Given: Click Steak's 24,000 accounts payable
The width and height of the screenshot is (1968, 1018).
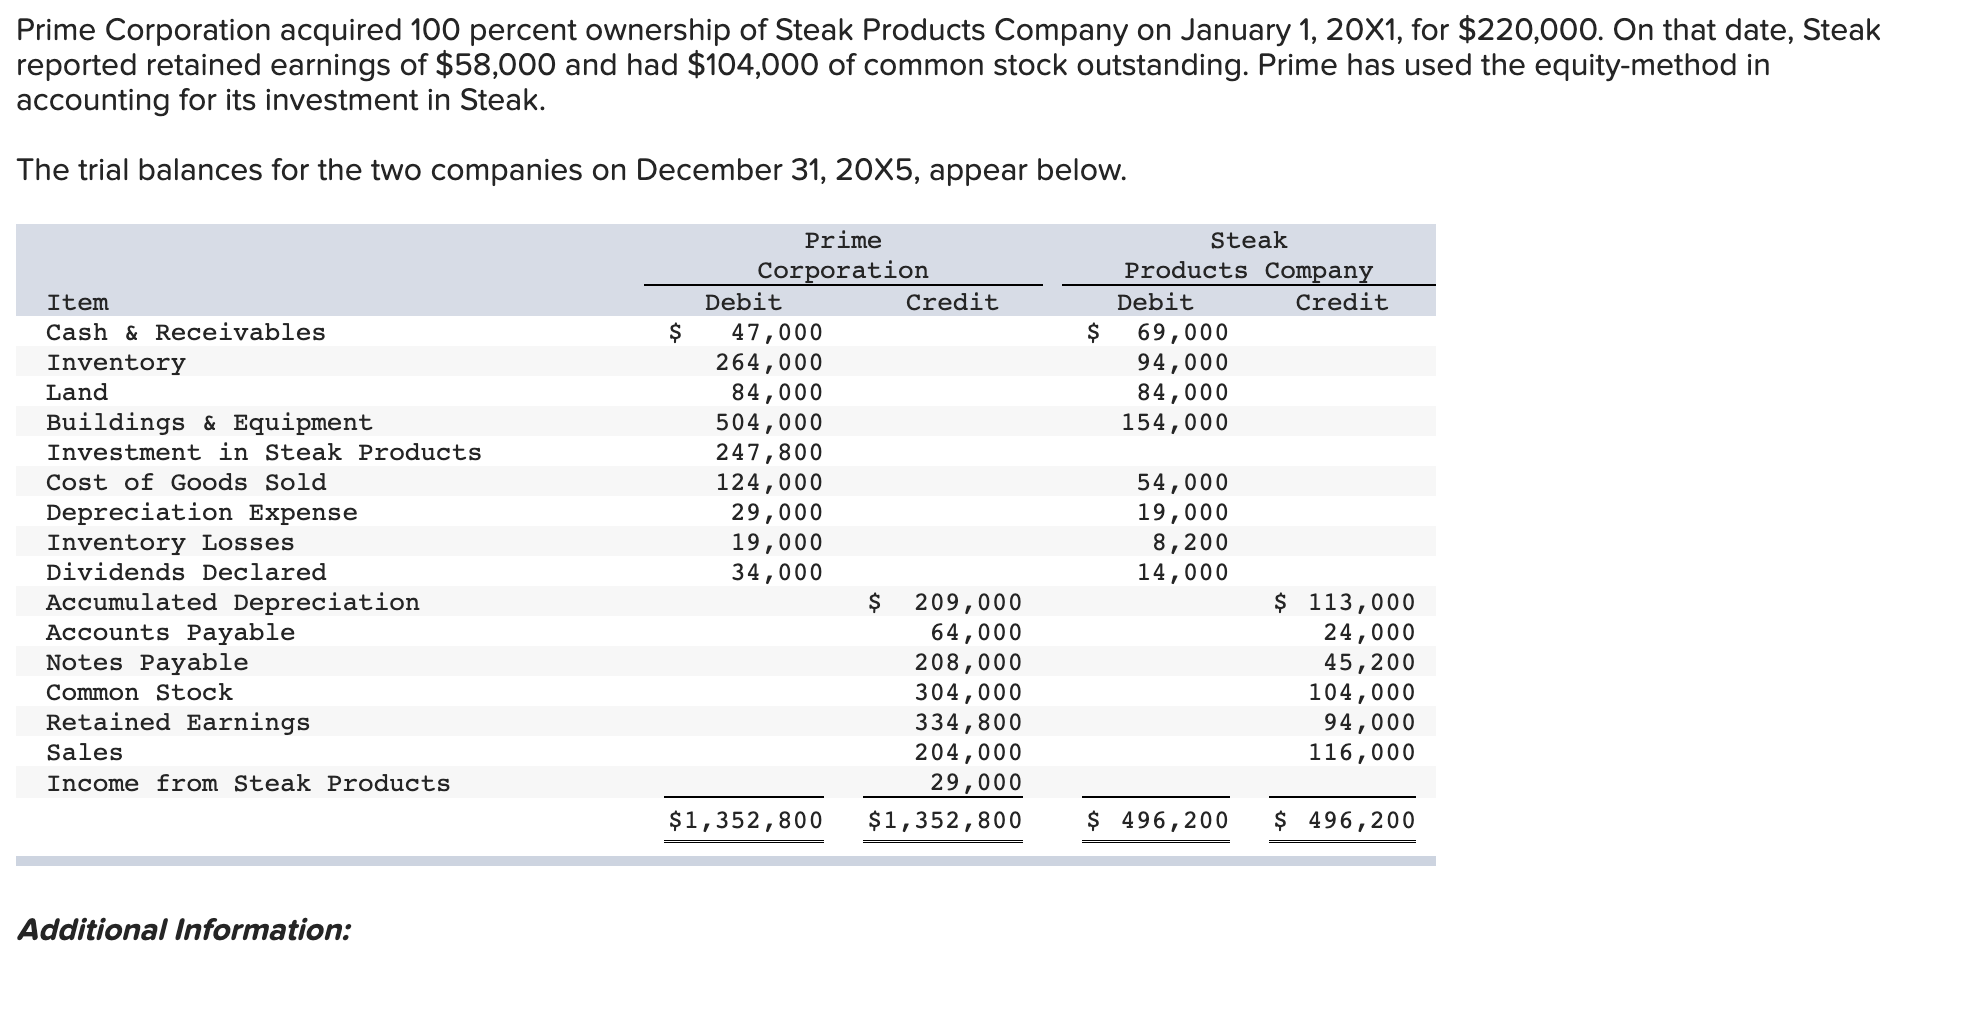Looking at the screenshot, I should tap(1369, 632).
